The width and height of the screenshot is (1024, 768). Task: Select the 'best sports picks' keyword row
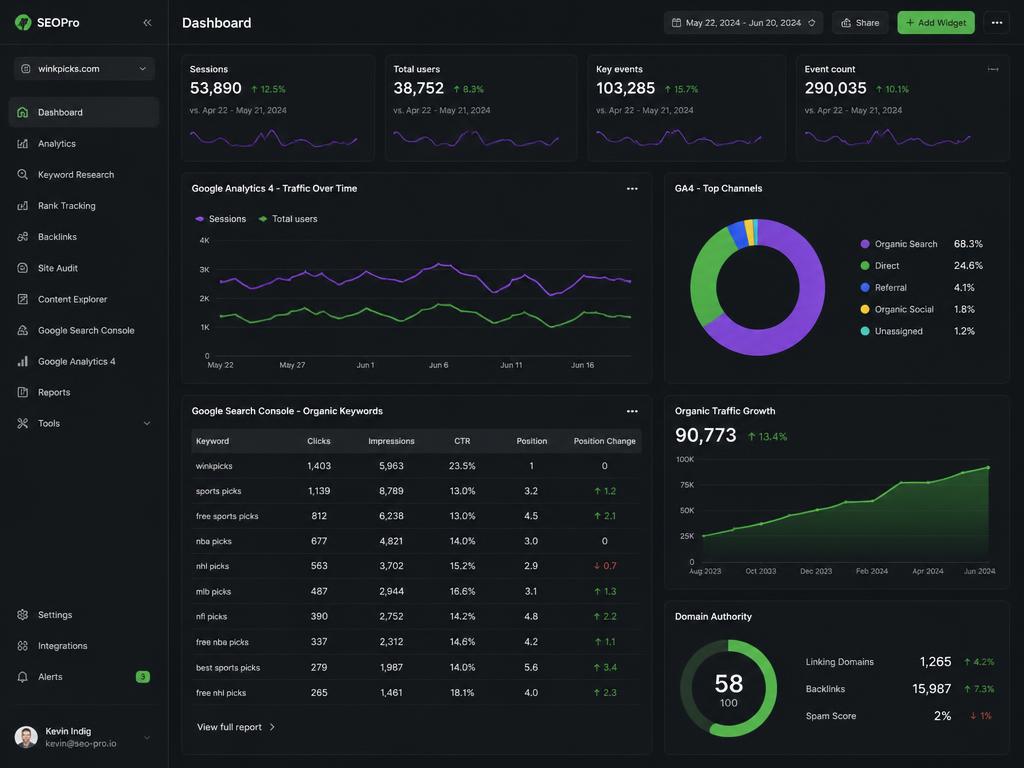point(416,667)
